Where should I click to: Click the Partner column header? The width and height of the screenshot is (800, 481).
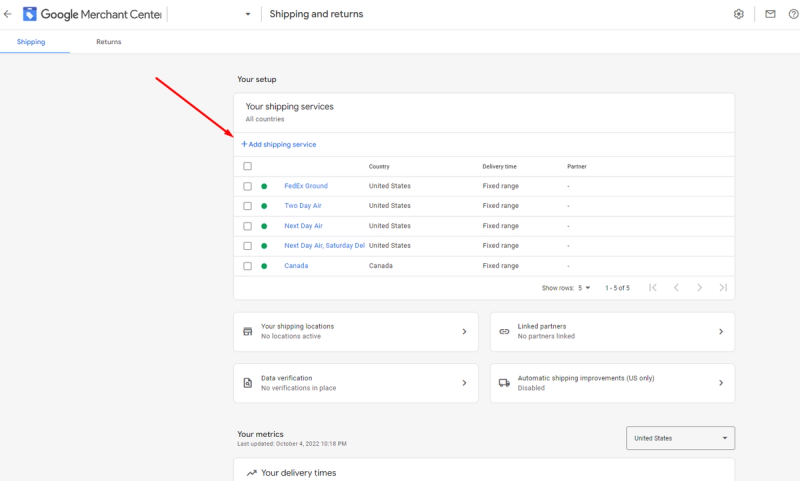[577, 166]
